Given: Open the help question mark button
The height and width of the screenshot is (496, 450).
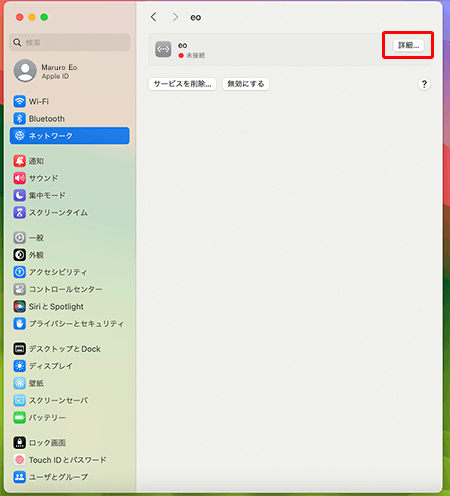Looking at the screenshot, I should tap(424, 84).
